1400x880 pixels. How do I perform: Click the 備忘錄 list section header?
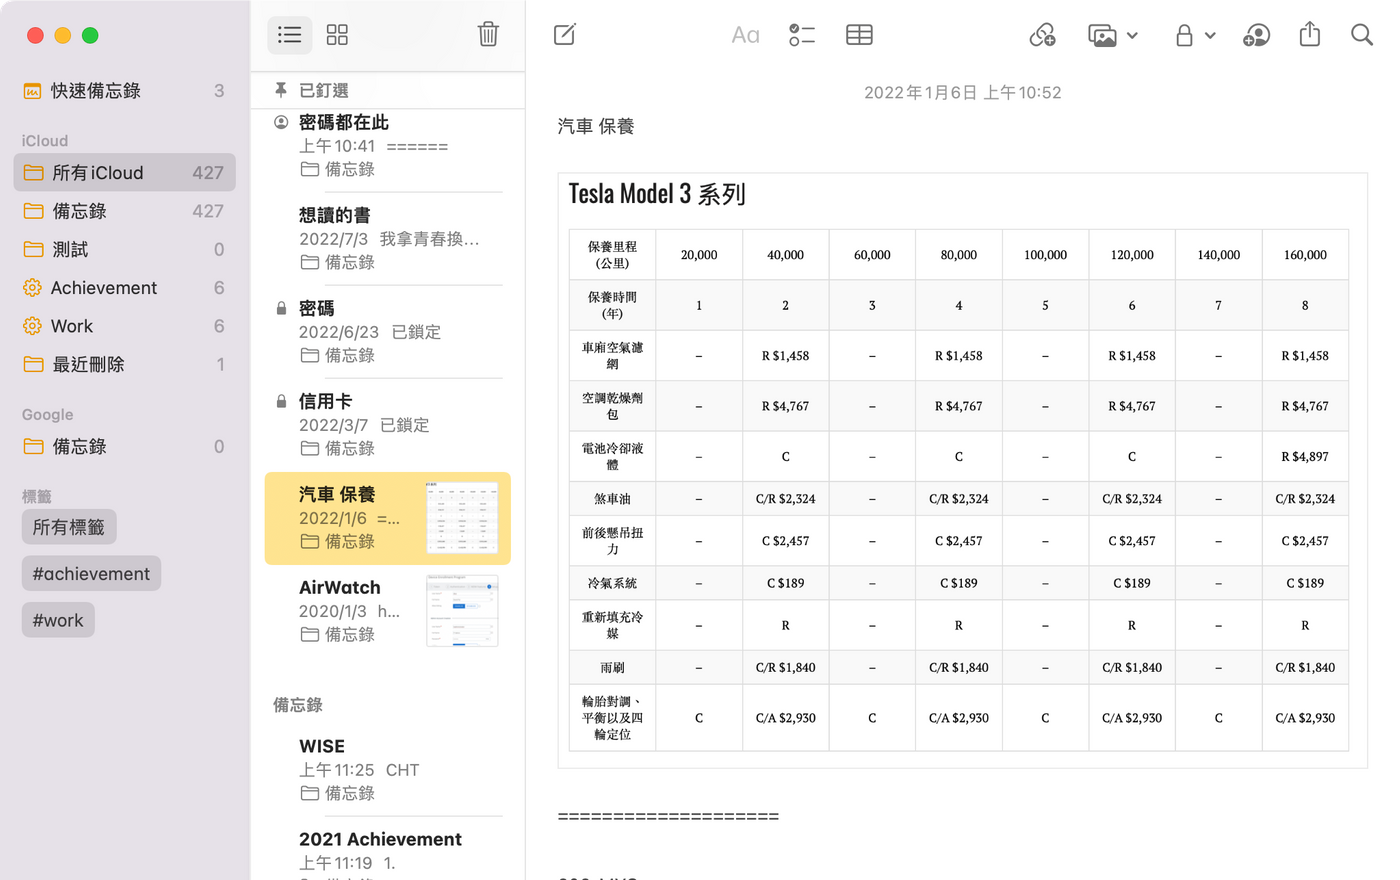pos(298,705)
